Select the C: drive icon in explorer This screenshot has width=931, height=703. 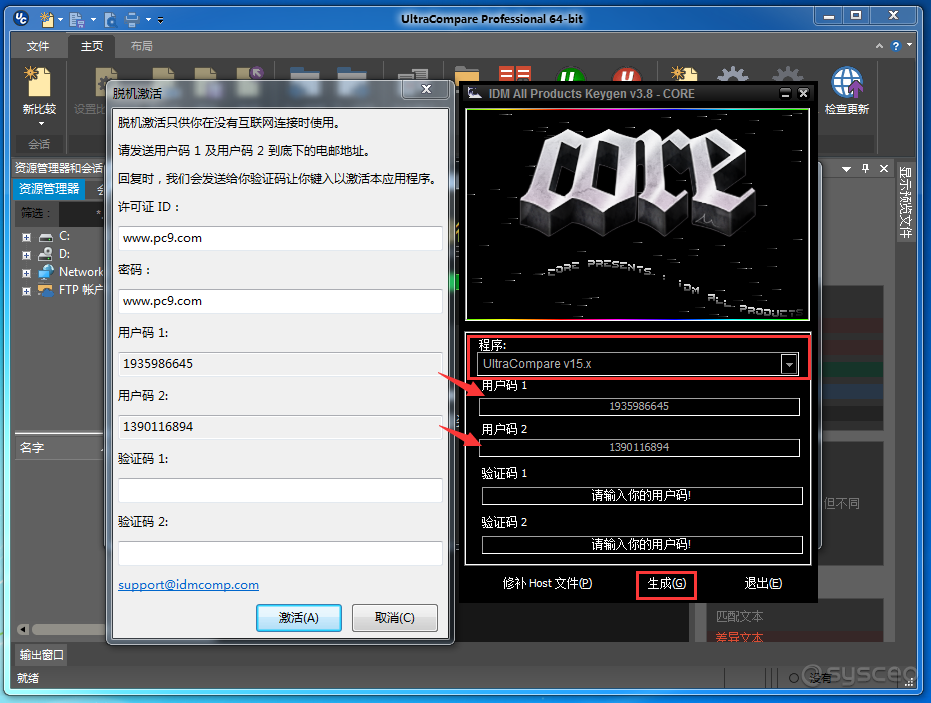tap(46, 237)
